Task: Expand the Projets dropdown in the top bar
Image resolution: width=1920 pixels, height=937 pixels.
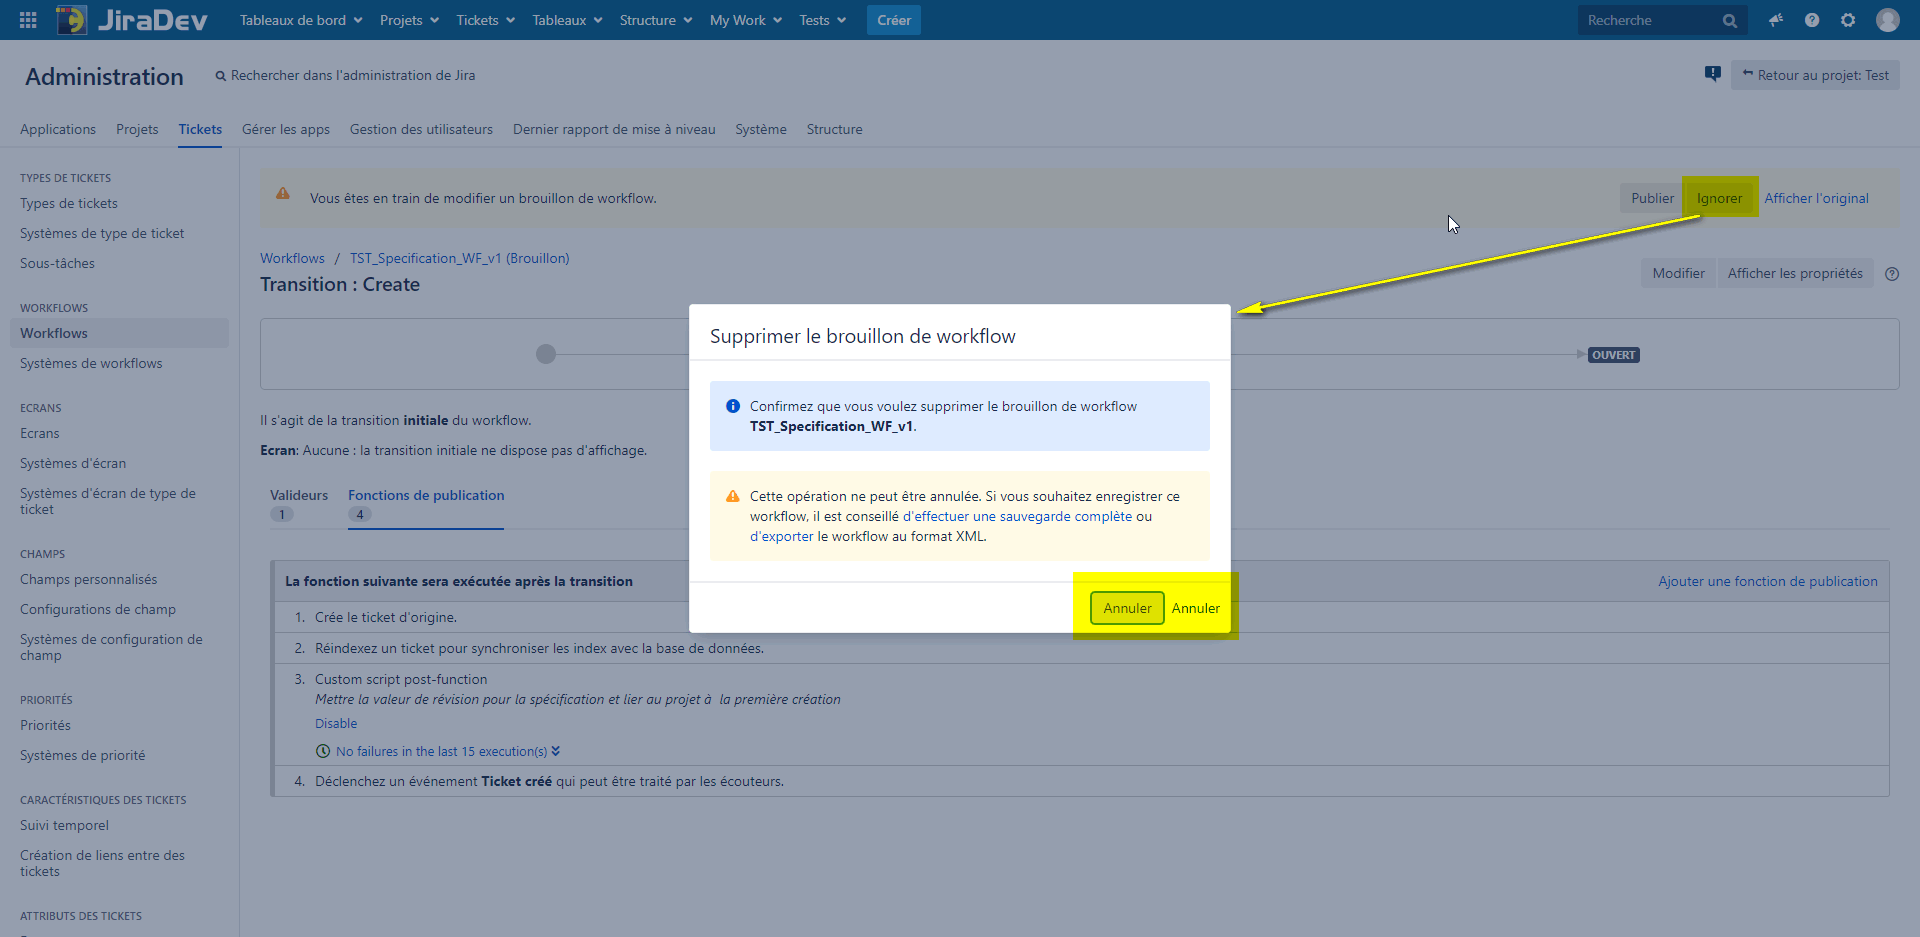Action: [x=409, y=20]
